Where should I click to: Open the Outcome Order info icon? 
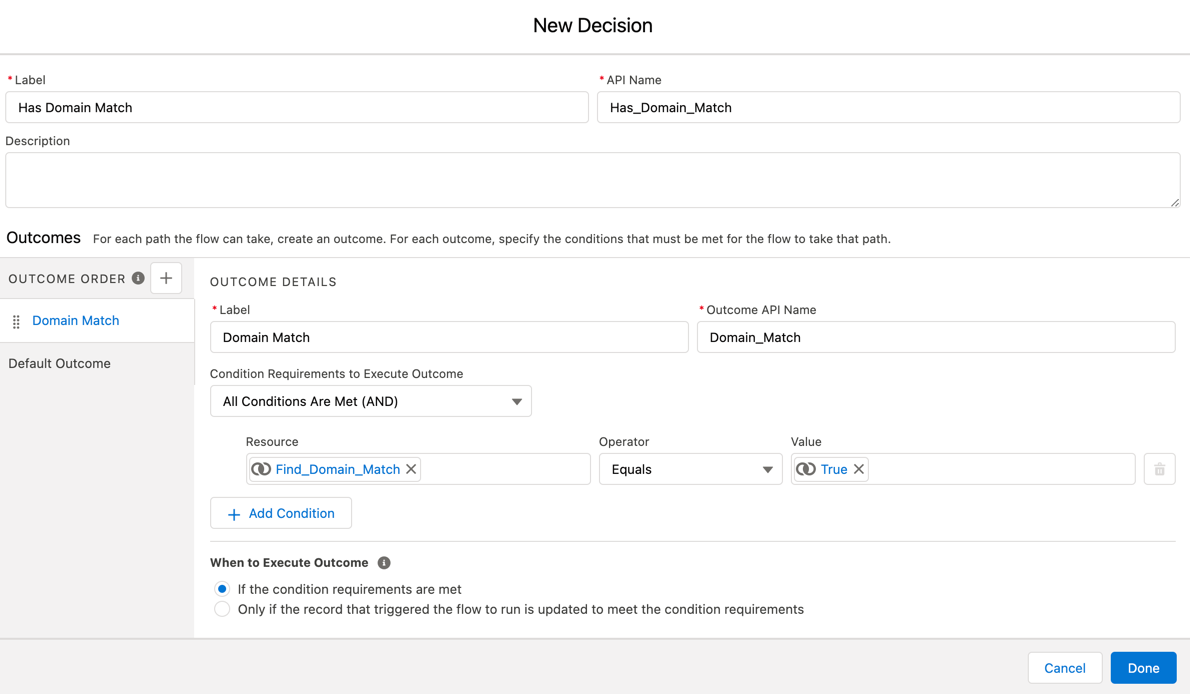tap(137, 278)
